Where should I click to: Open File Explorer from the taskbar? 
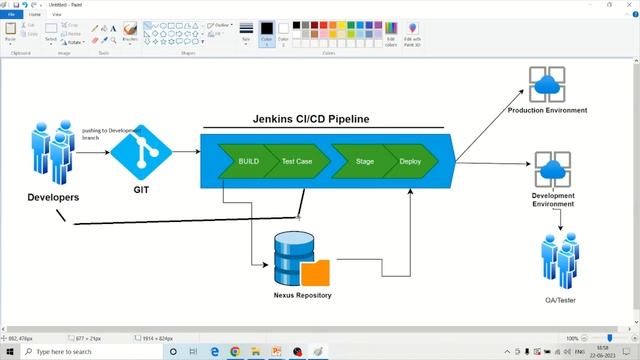(x=256, y=351)
